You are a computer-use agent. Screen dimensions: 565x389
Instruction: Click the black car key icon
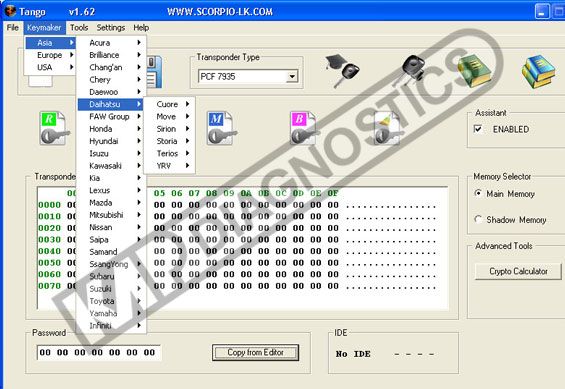coord(414,69)
